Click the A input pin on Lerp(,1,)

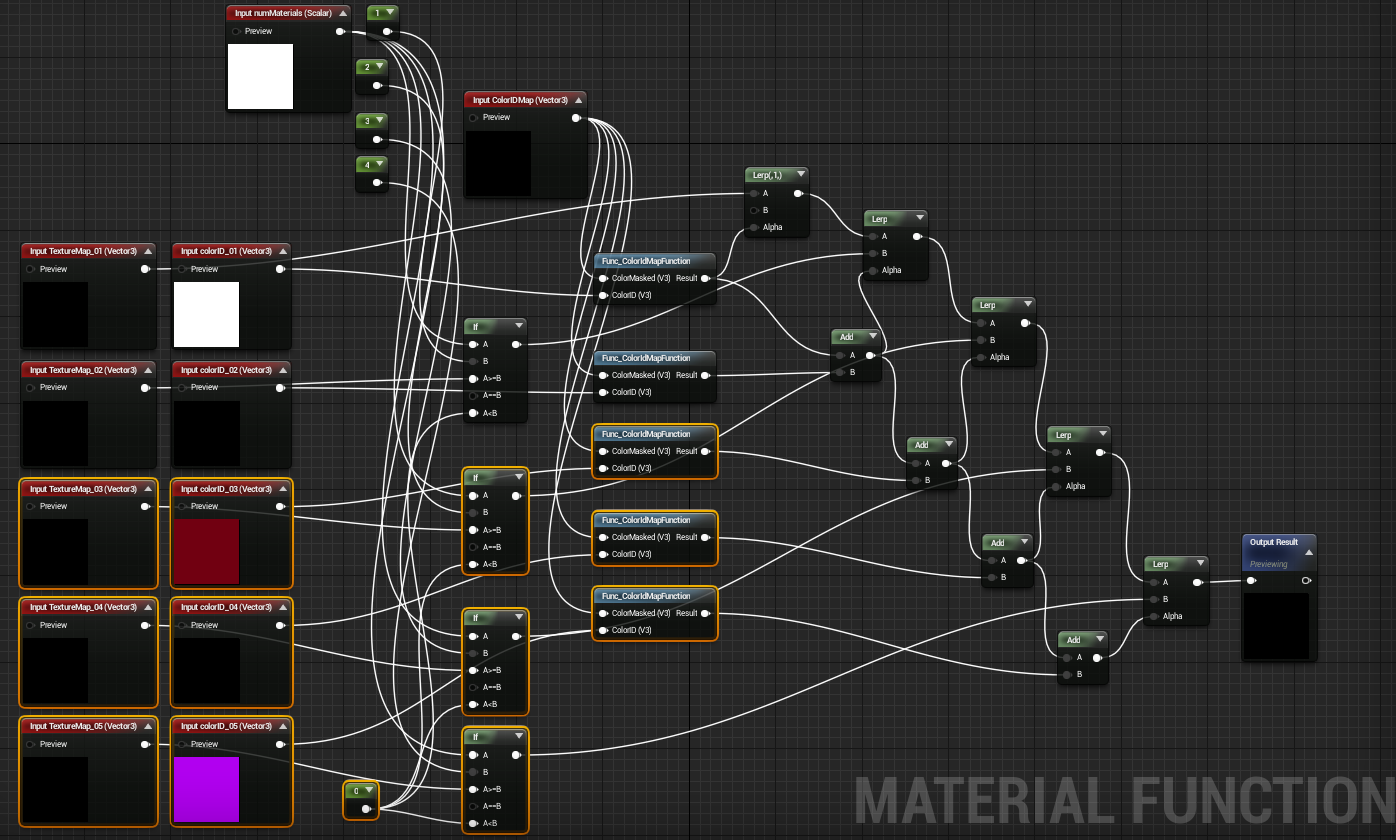pyautogui.click(x=753, y=193)
